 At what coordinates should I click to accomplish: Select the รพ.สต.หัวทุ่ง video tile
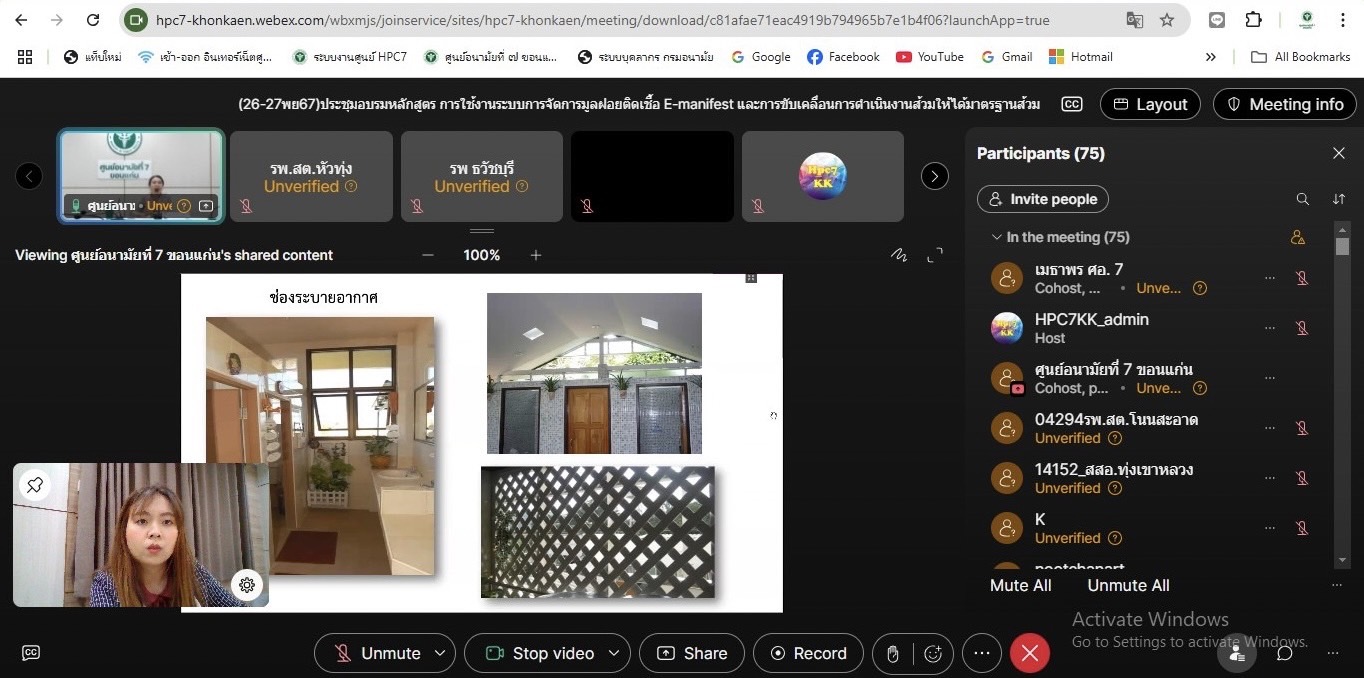pos(311,176)
